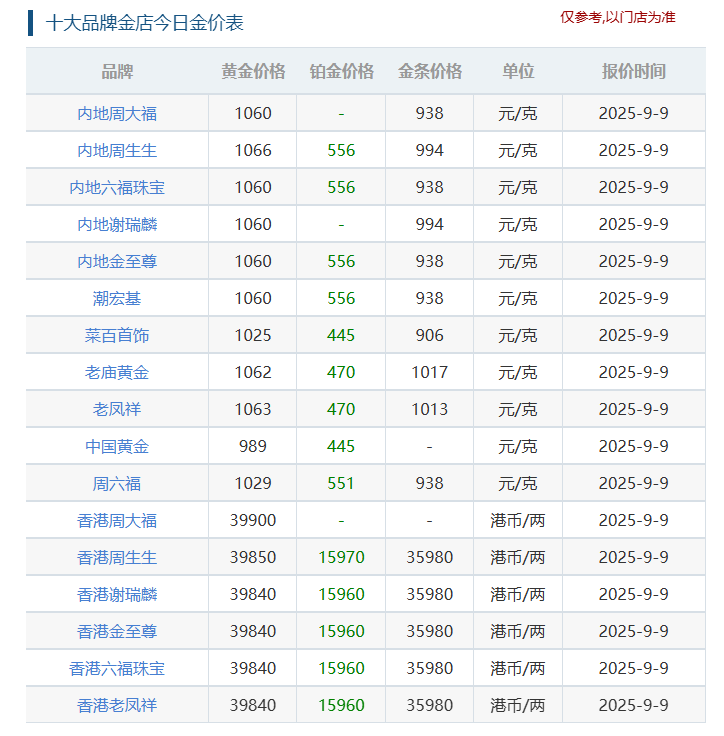This screenshot has height=736, width=724.
Task: Click the 潮宏基 brand link
Action: click(x=117, y=299)
